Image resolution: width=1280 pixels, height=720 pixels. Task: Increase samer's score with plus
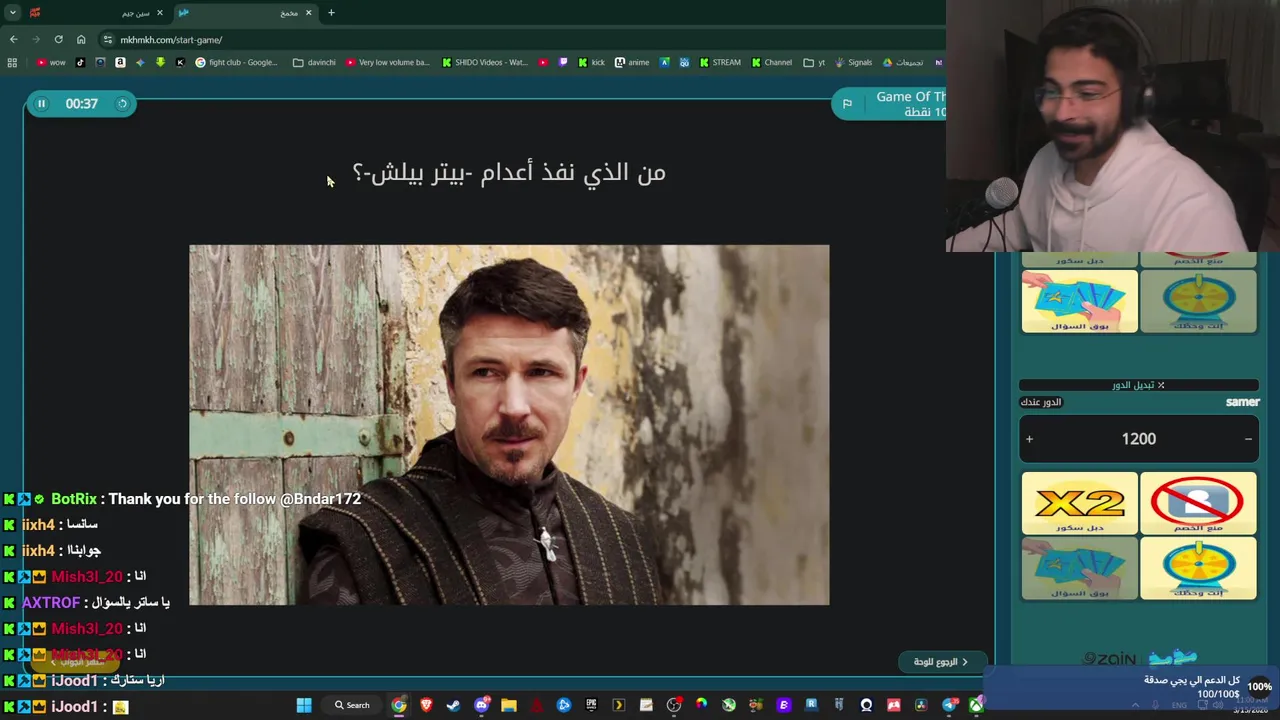point(1029,439)
